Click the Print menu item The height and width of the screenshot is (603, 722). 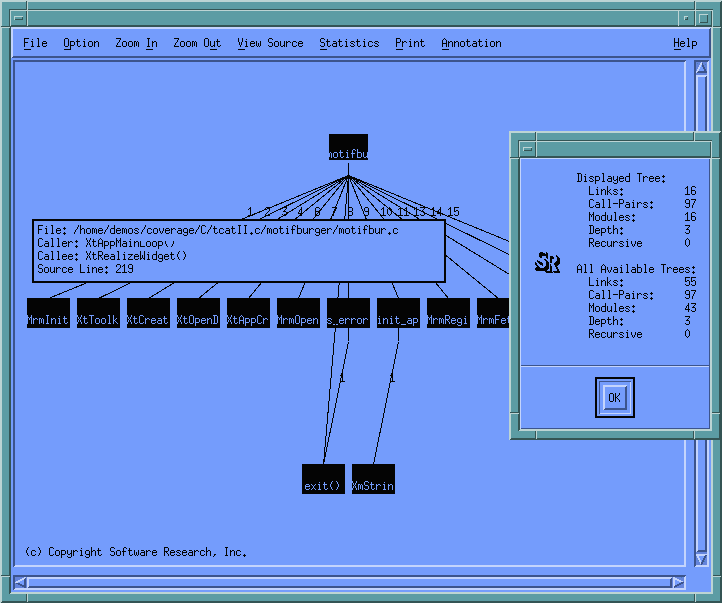[410, 43]
